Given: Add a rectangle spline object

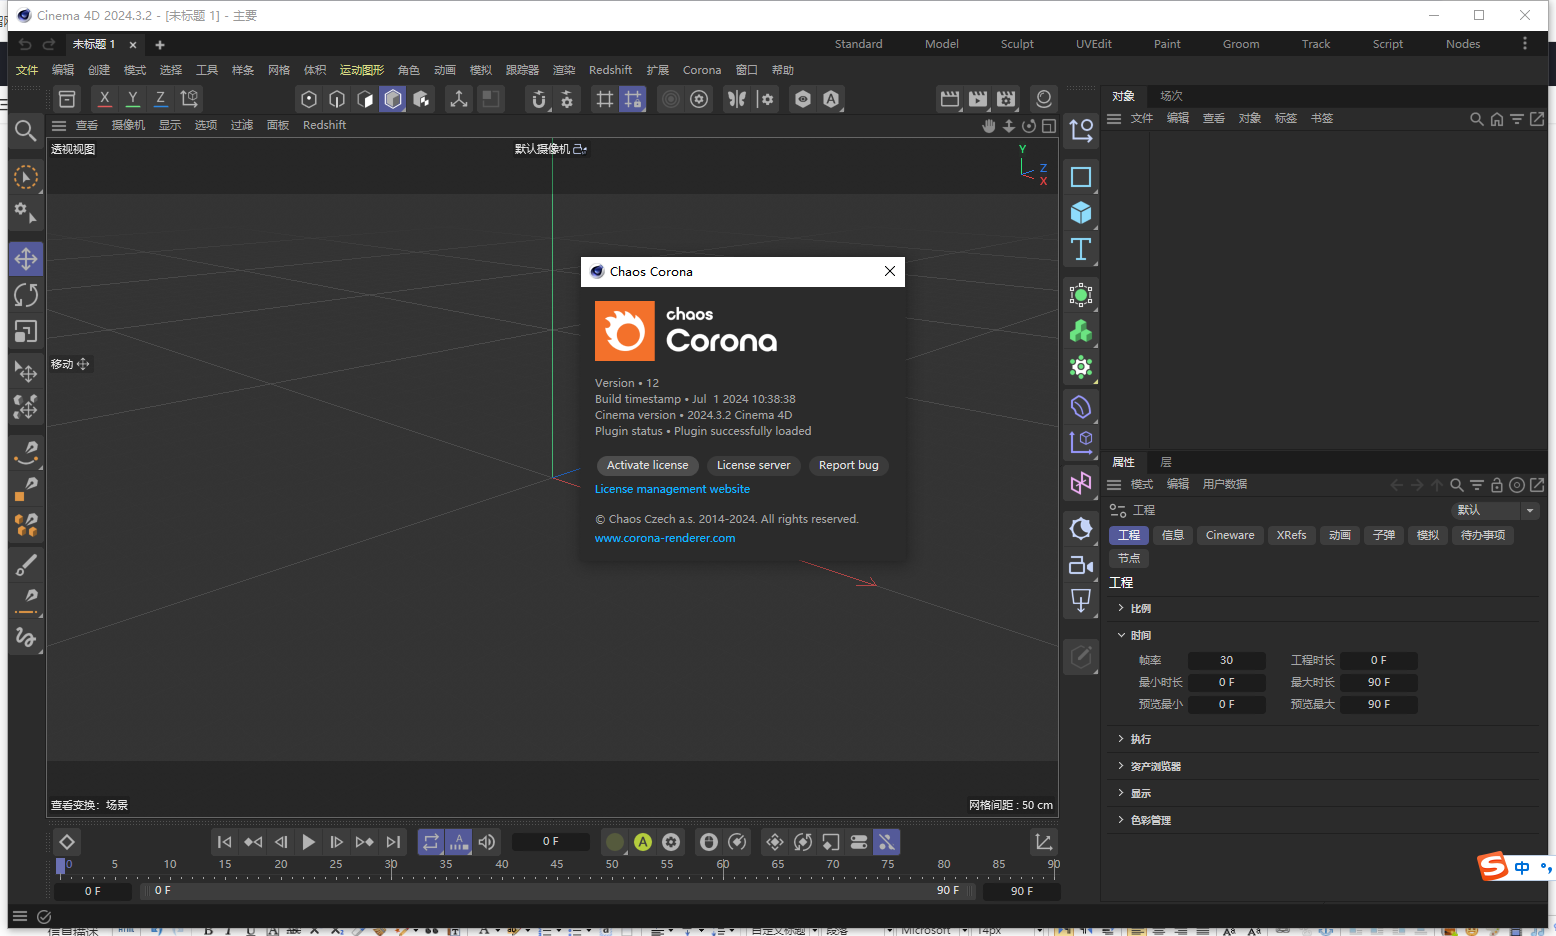Looking at the screenshot, I should (x=1081, y=177).
